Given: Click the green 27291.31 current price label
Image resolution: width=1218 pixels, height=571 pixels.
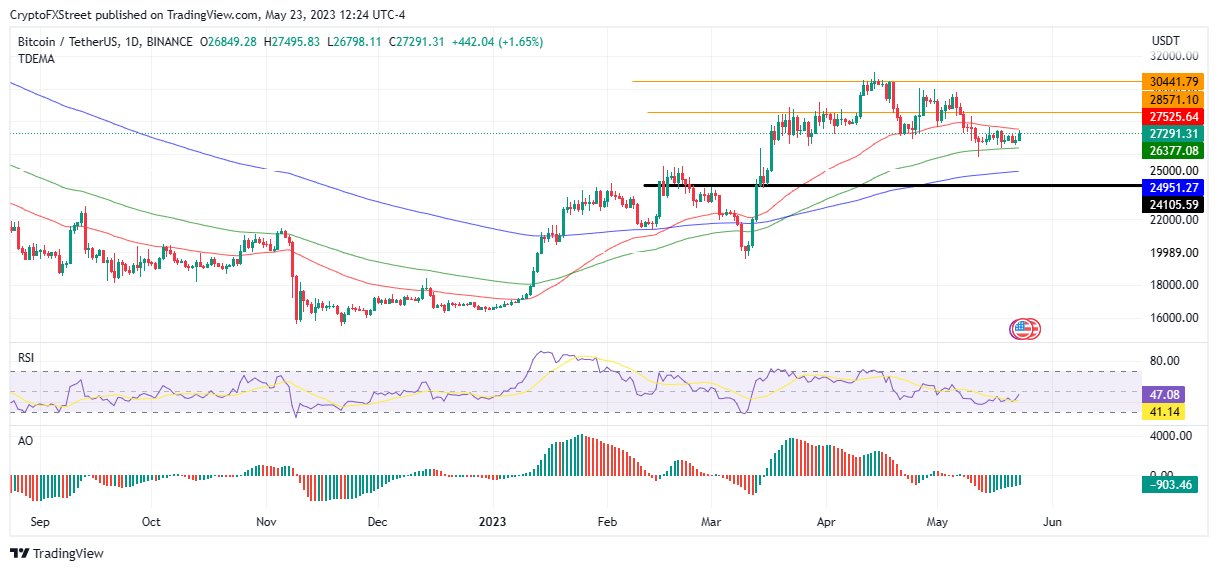Looking at the screenshot, I should (1172, 133).
